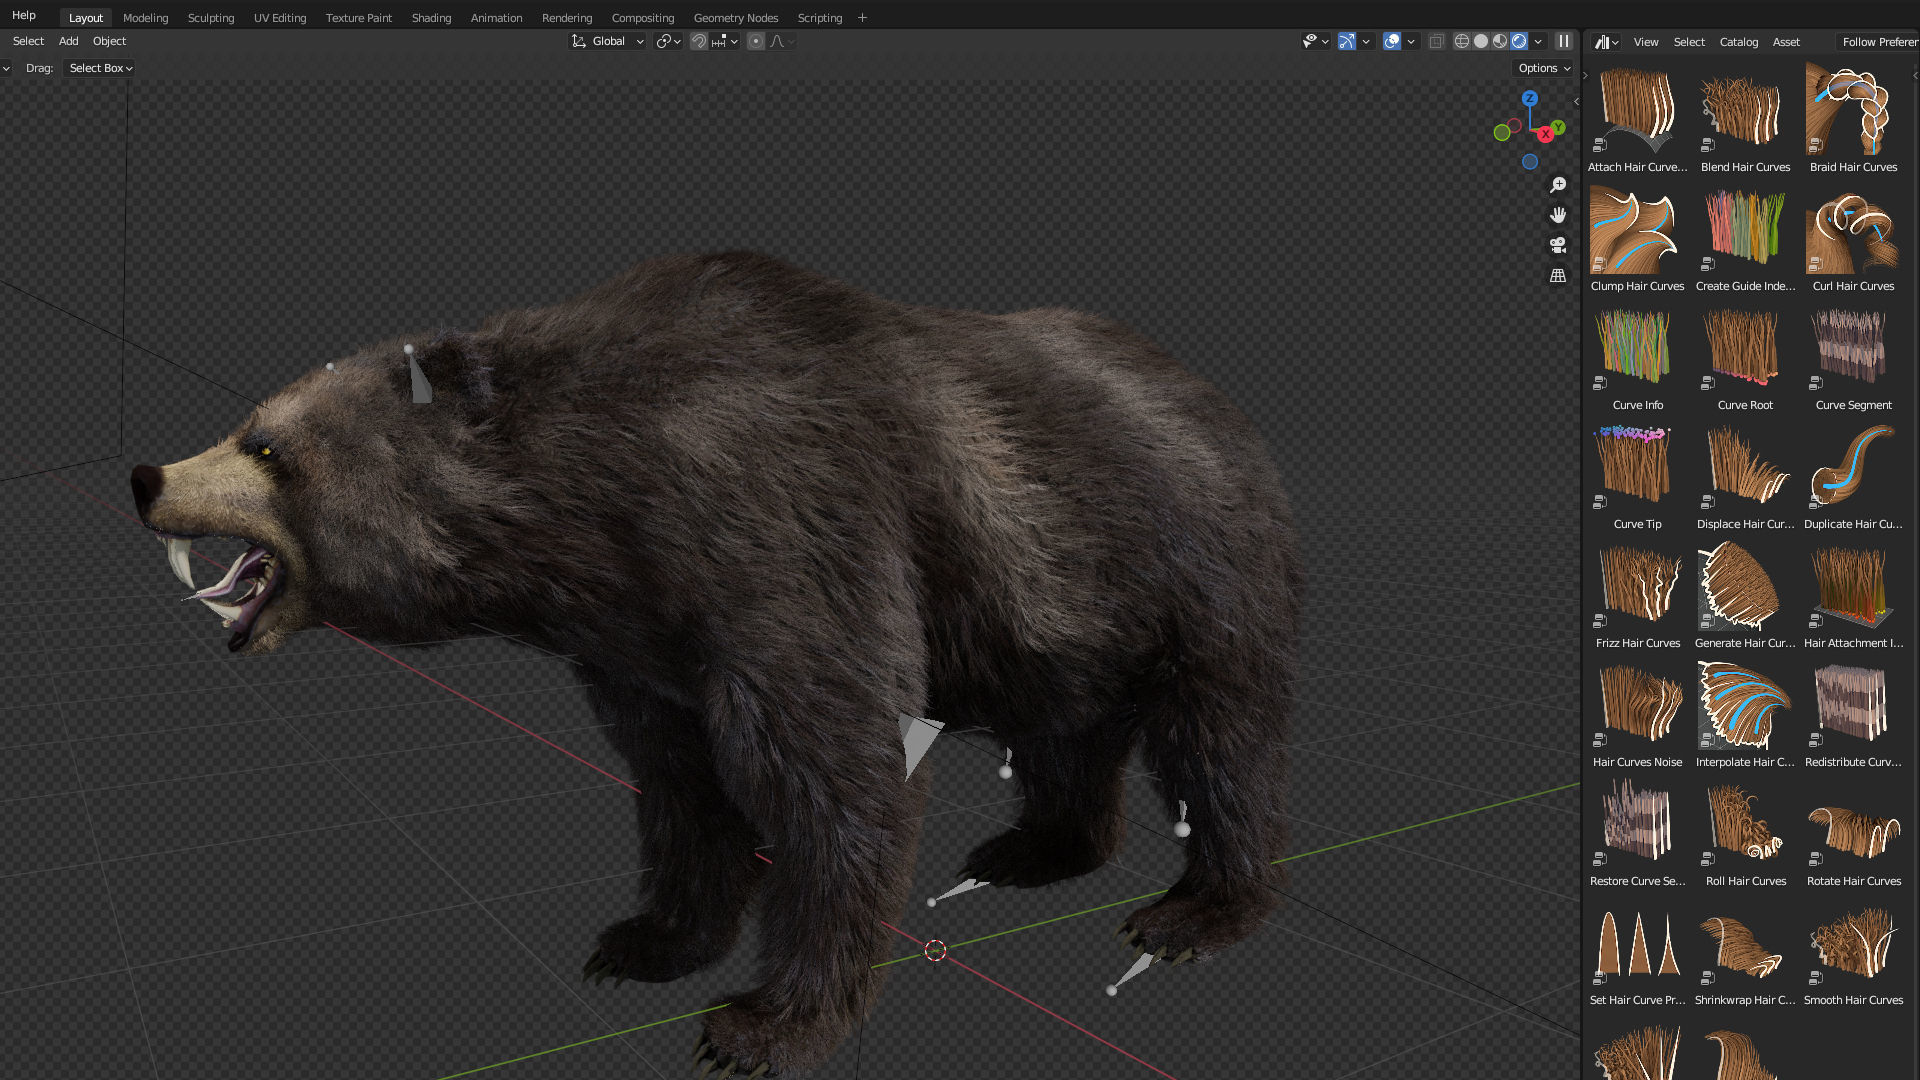Click the zoom view magnifier icon

1558,185
